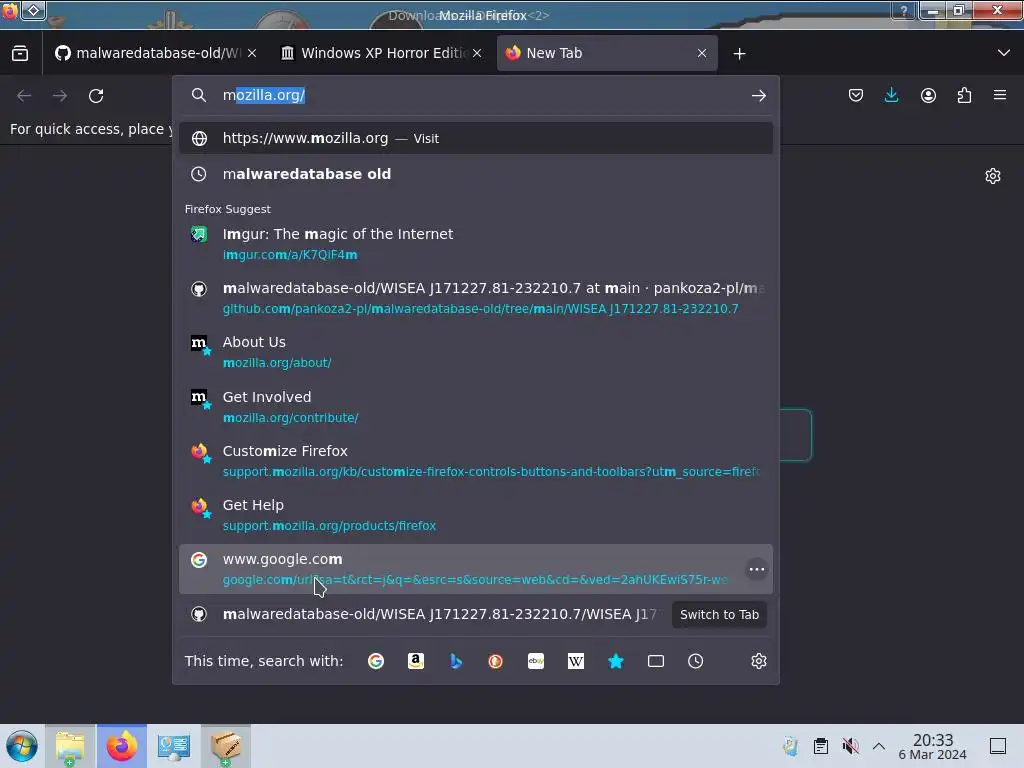Search this time with DuckDuckGo
The width and height of the screenshot is (1024, 768).
[496, 661]
